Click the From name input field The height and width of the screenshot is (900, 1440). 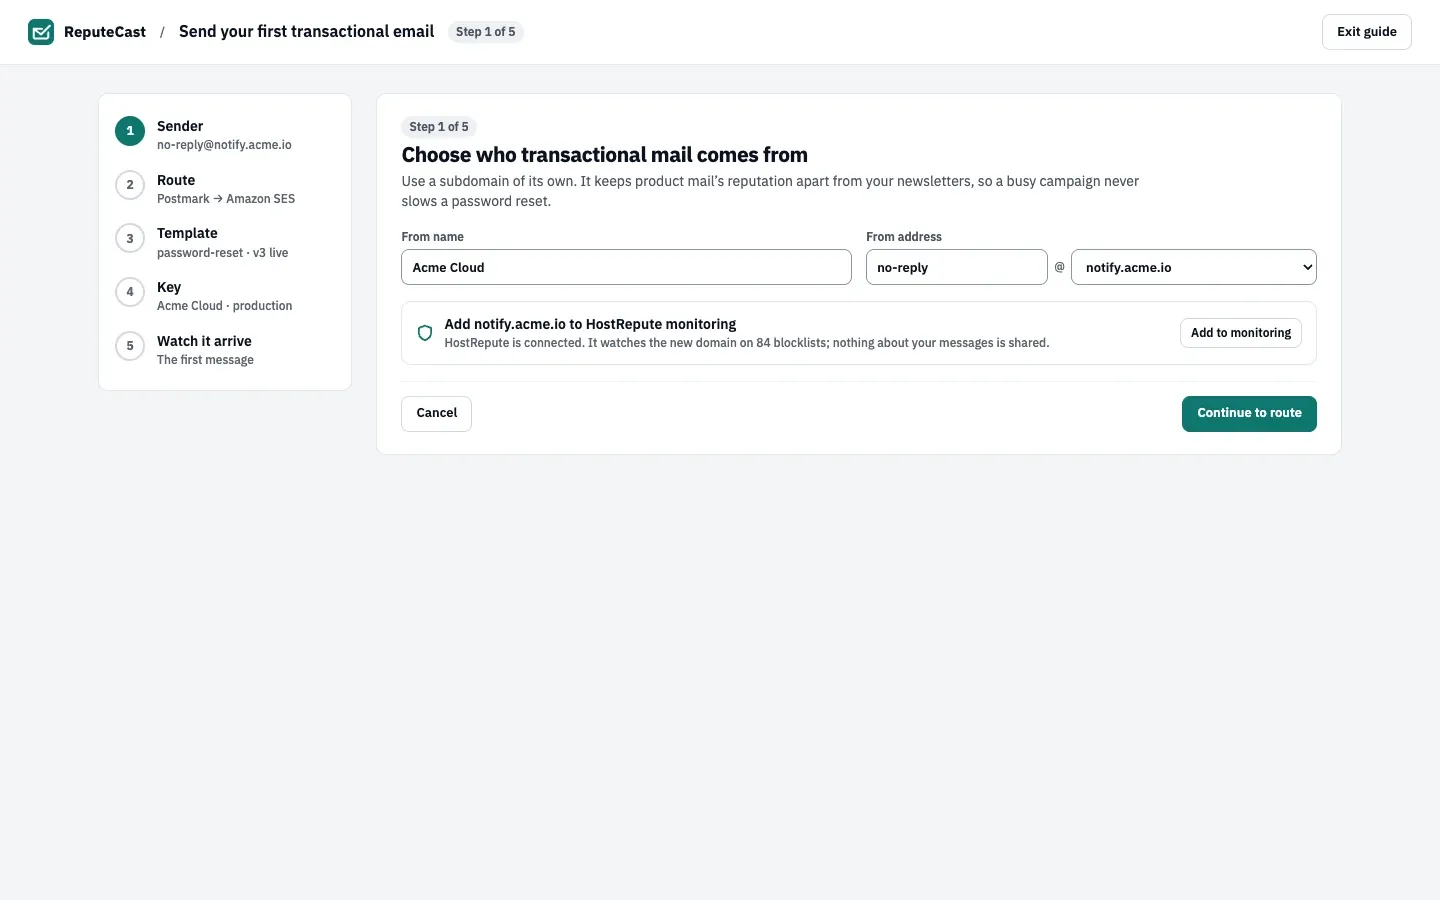coord(627,267)
